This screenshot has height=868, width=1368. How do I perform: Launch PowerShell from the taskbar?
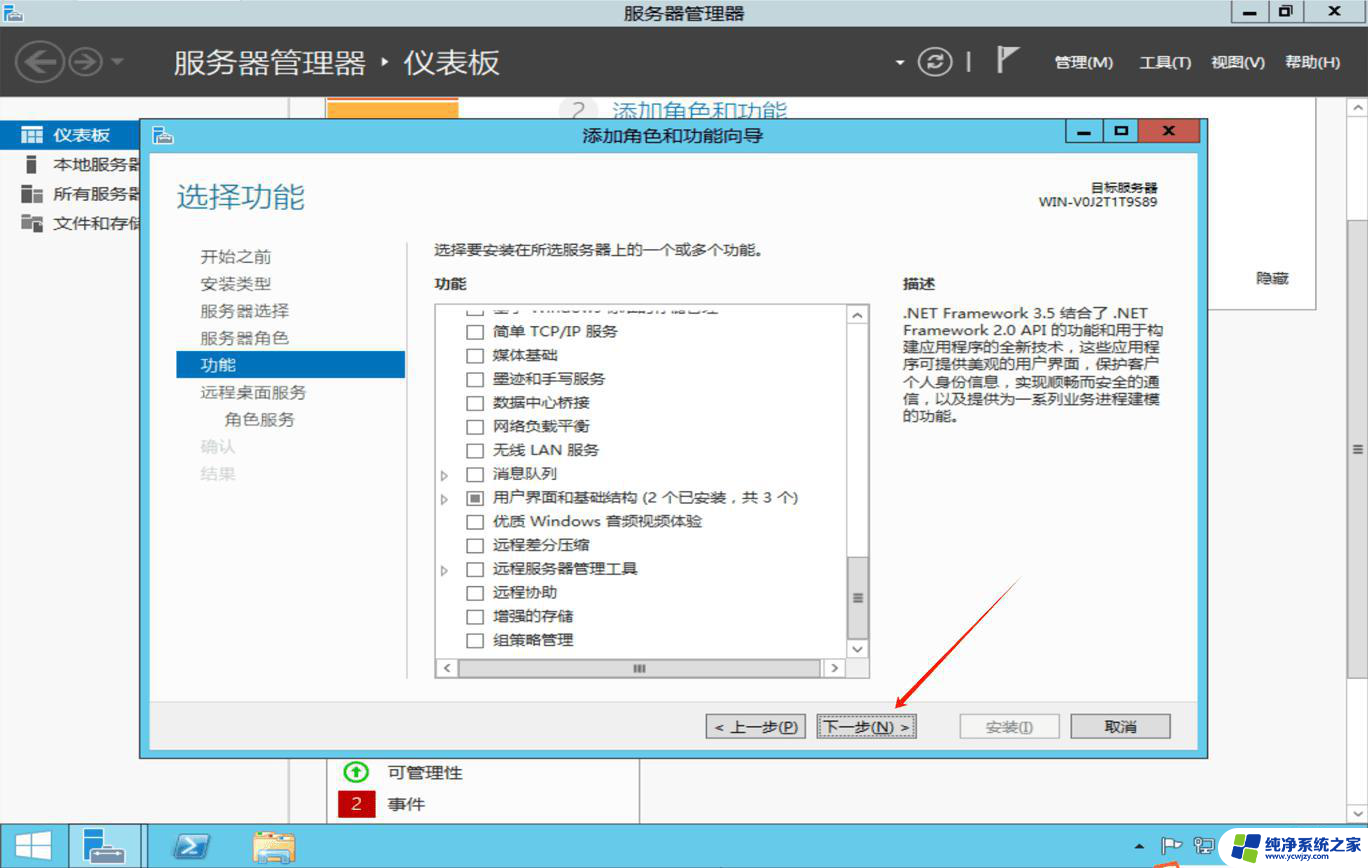pos(191,846)
